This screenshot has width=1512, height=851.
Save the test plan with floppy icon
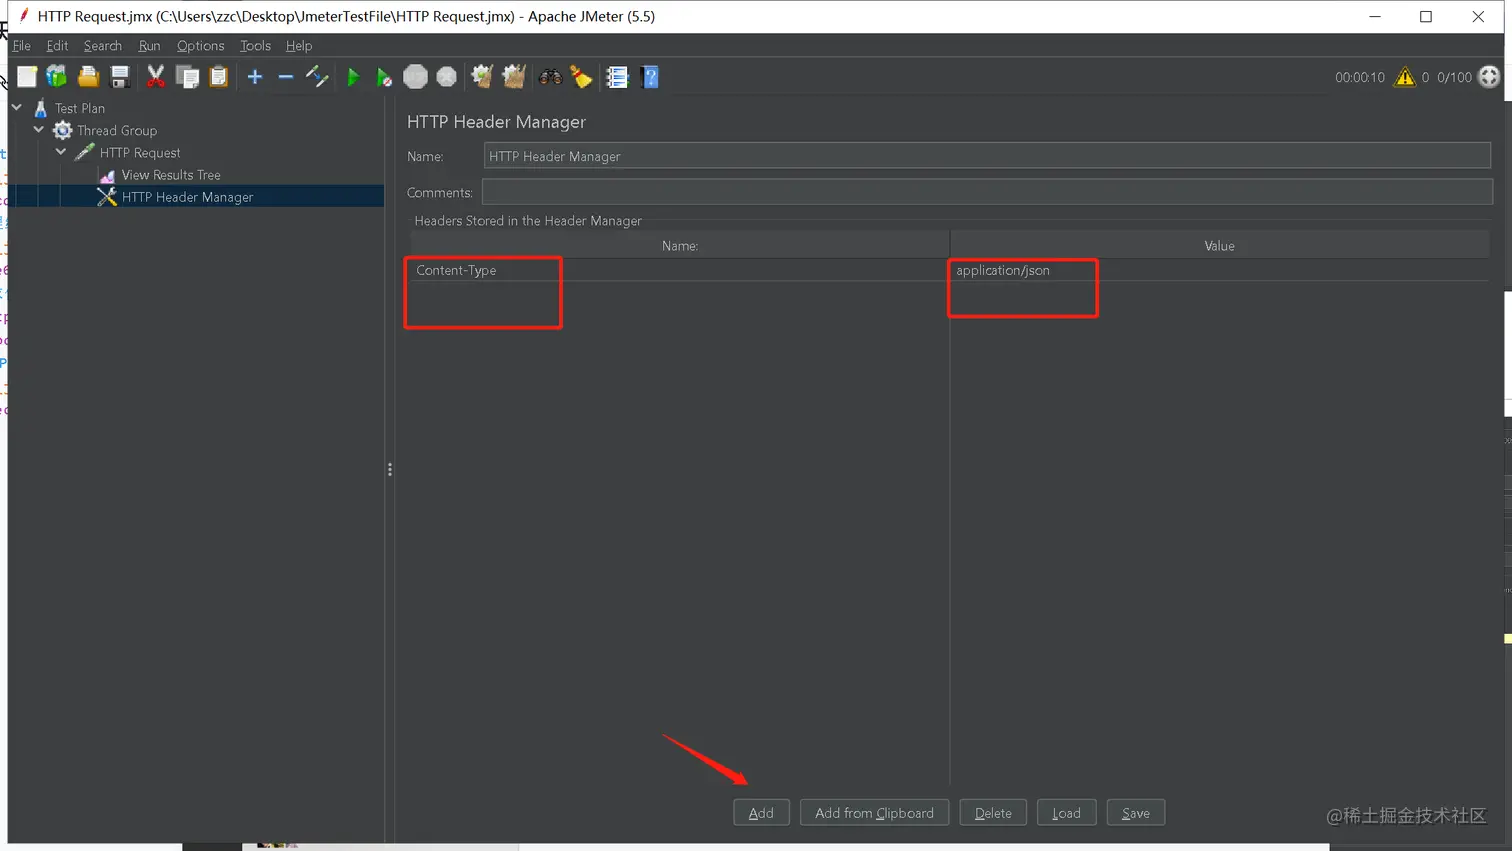(x=120, y=77)
